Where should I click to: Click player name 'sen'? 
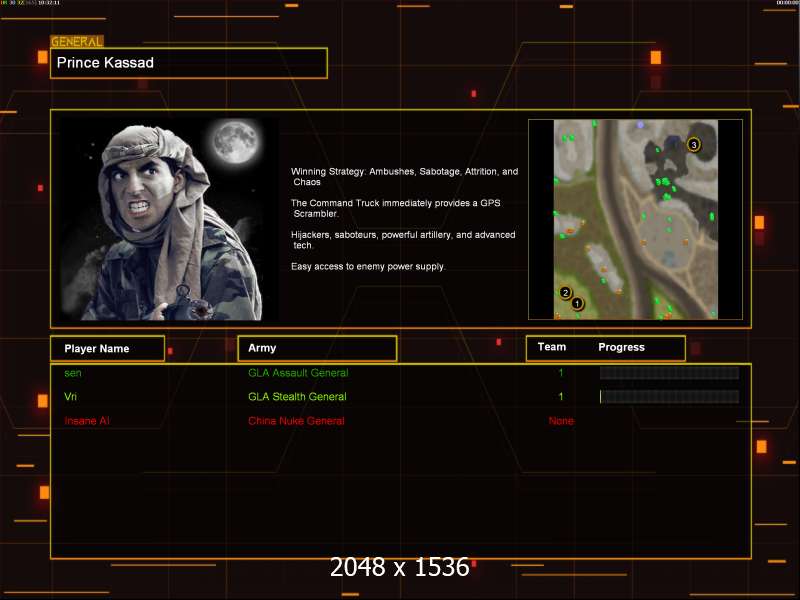pos(73,373)
